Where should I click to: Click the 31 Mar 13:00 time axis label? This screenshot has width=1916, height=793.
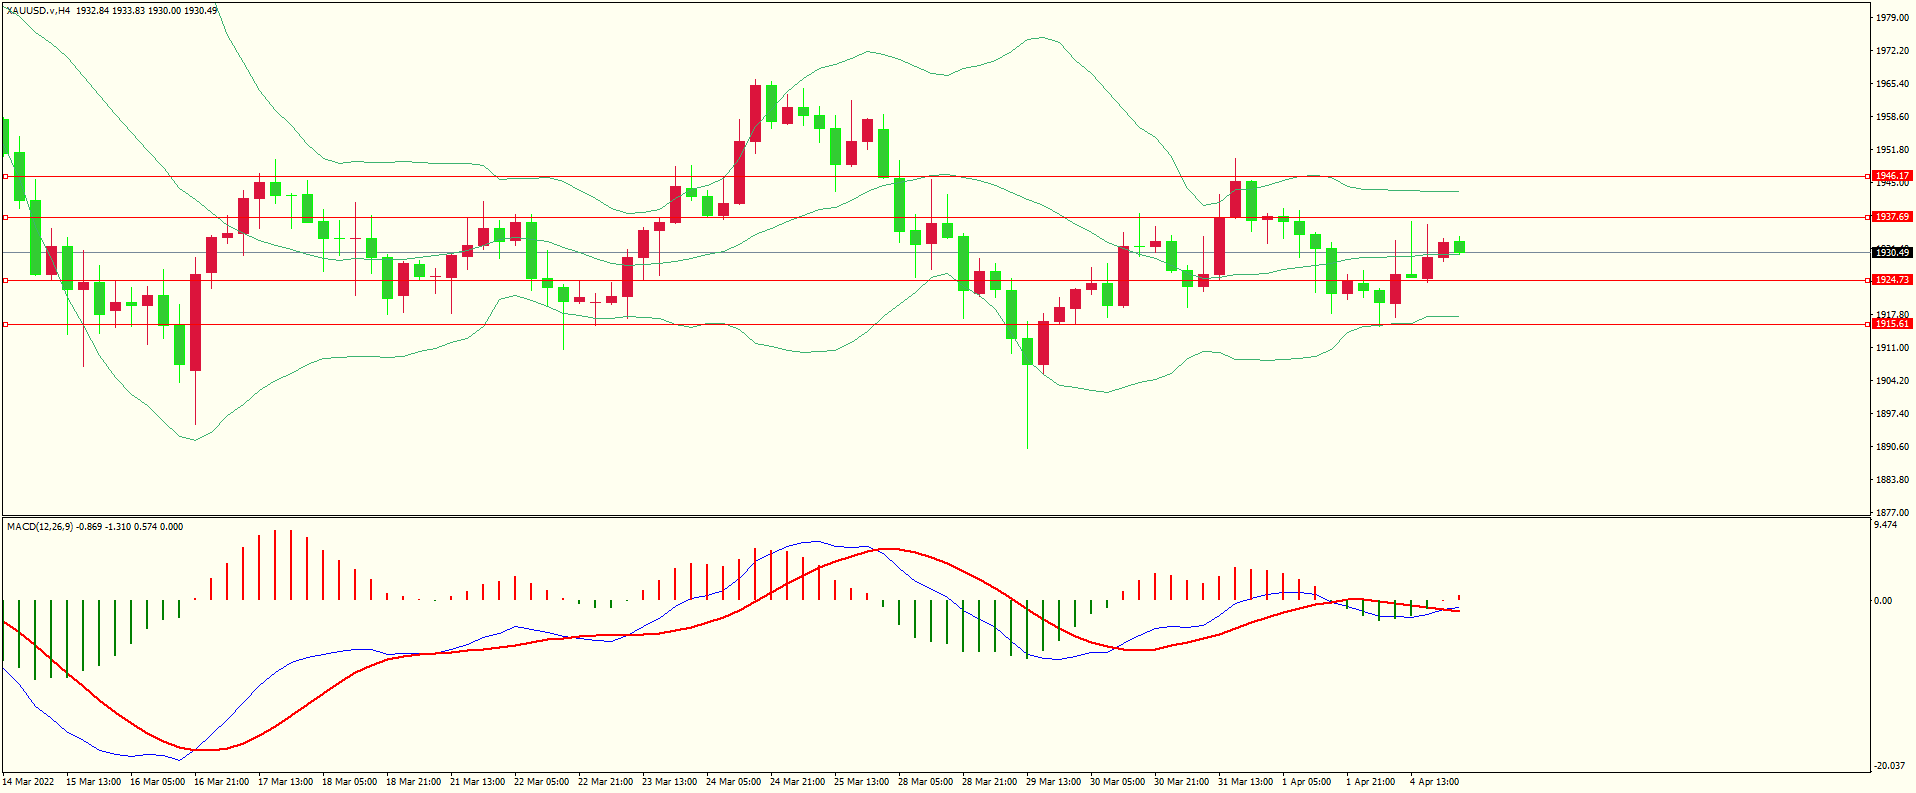1245,782
